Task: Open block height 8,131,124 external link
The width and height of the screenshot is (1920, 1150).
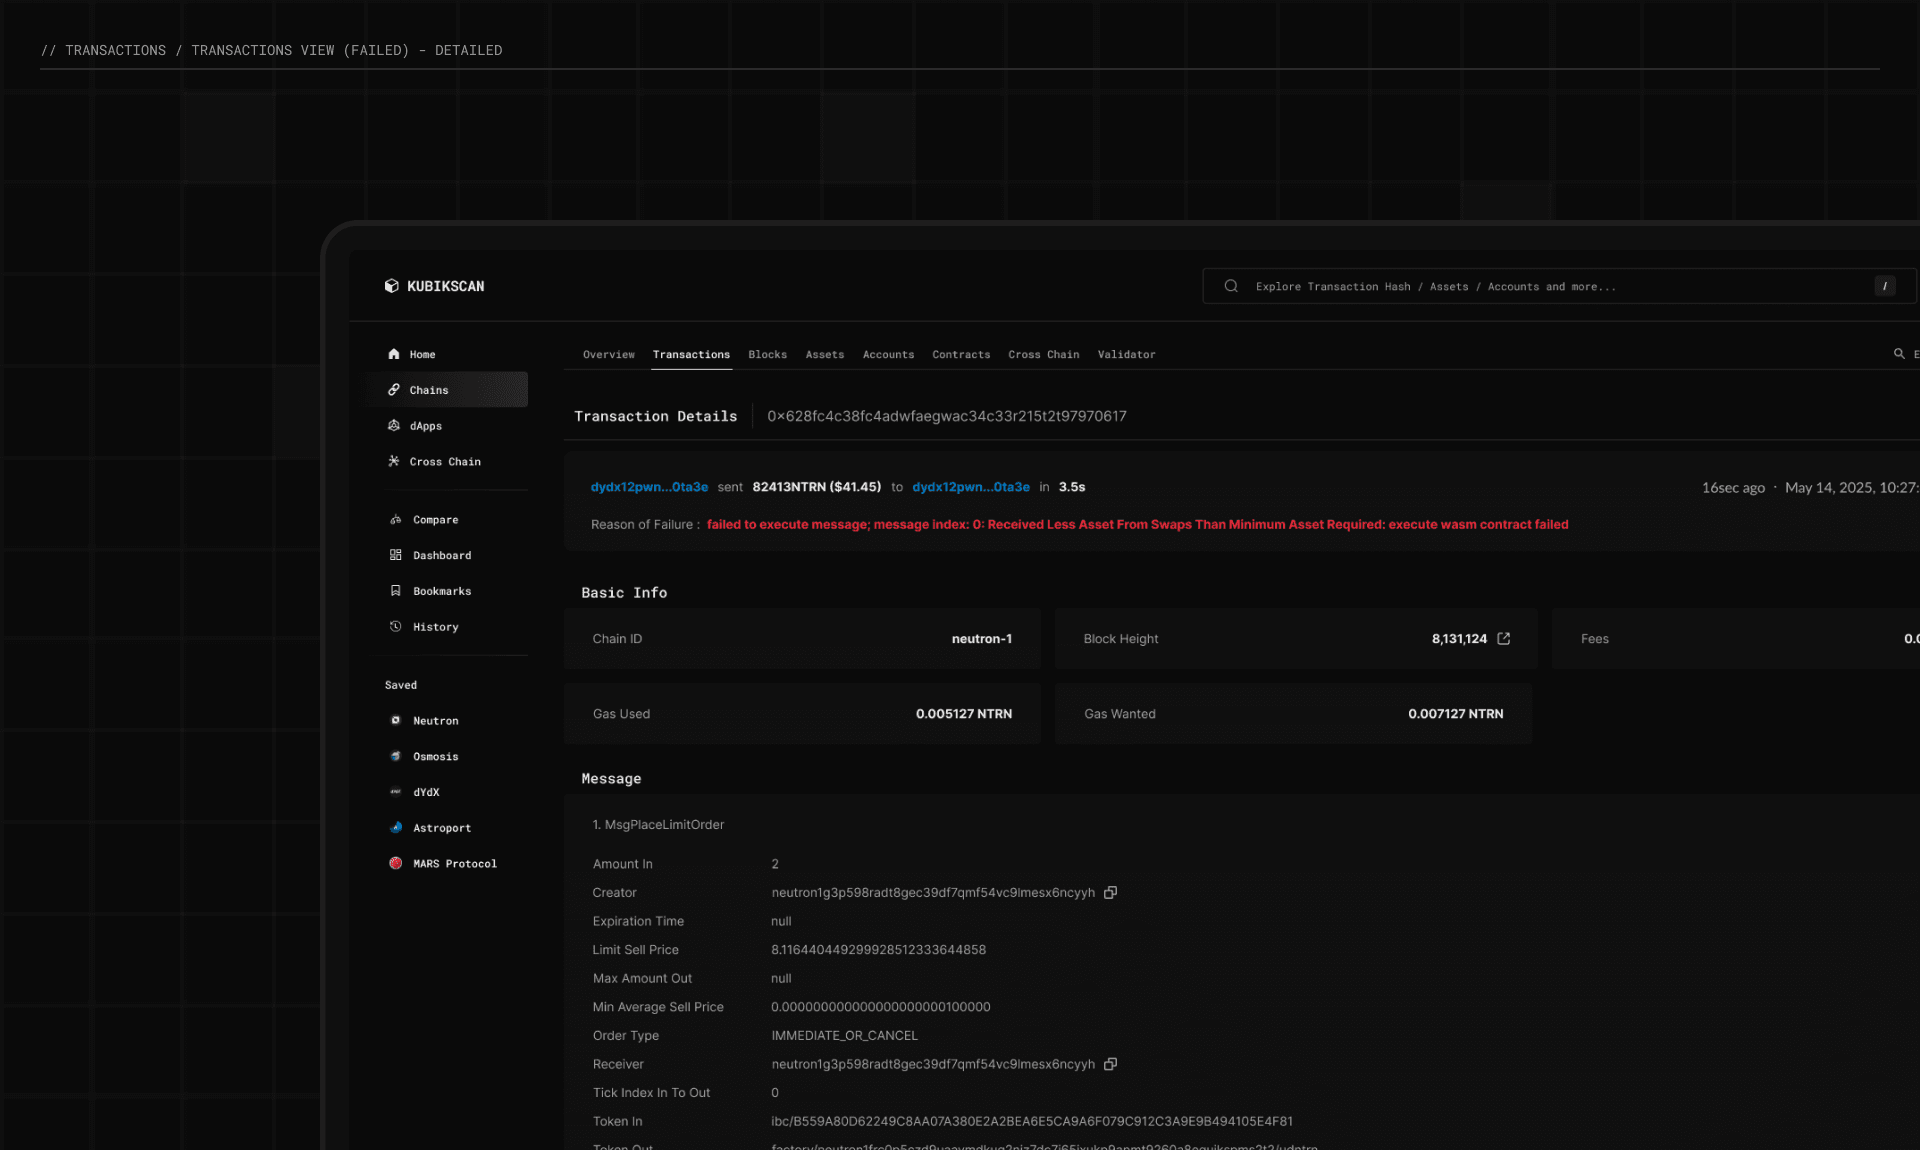Action: [x=1503, y=639]
